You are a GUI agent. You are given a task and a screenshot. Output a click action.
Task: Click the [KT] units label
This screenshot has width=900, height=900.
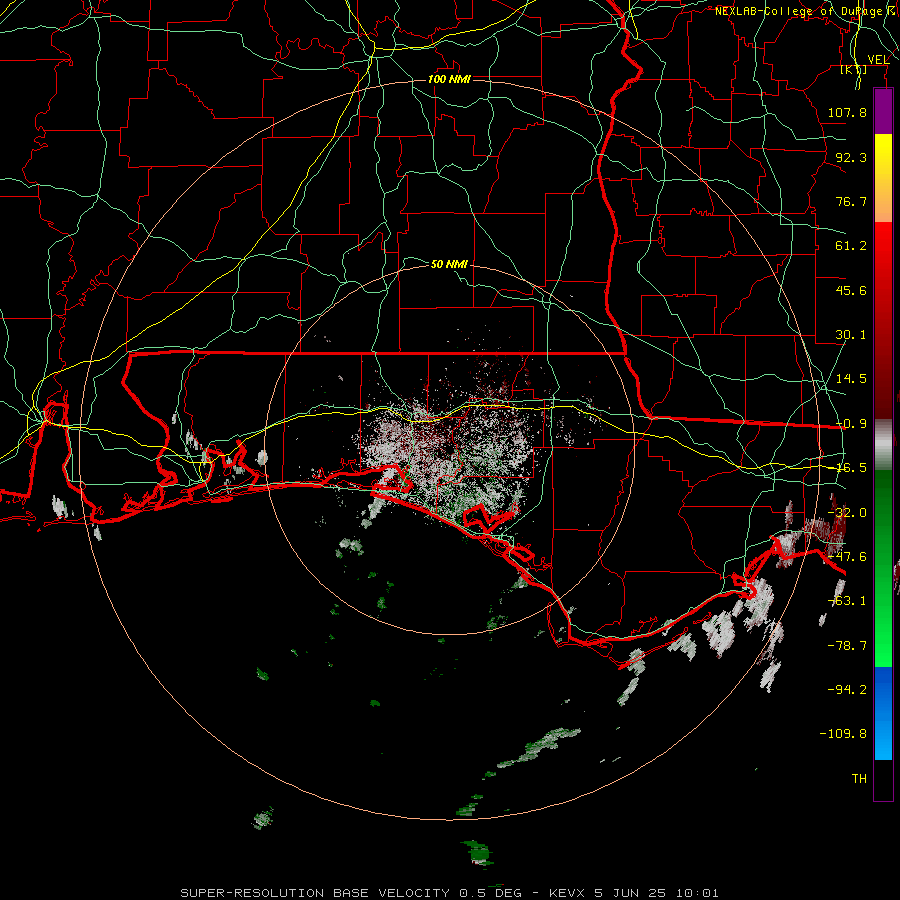854,70
